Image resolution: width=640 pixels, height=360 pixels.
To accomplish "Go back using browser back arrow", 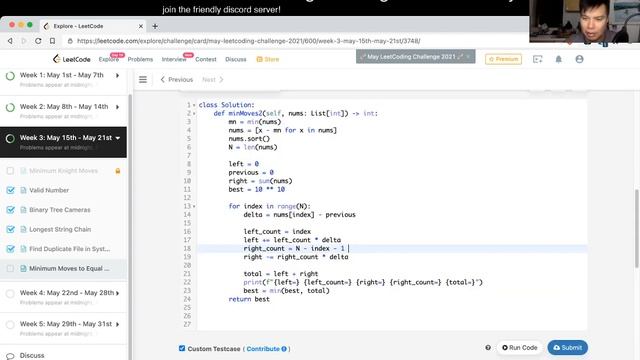I will pos(10,41).
